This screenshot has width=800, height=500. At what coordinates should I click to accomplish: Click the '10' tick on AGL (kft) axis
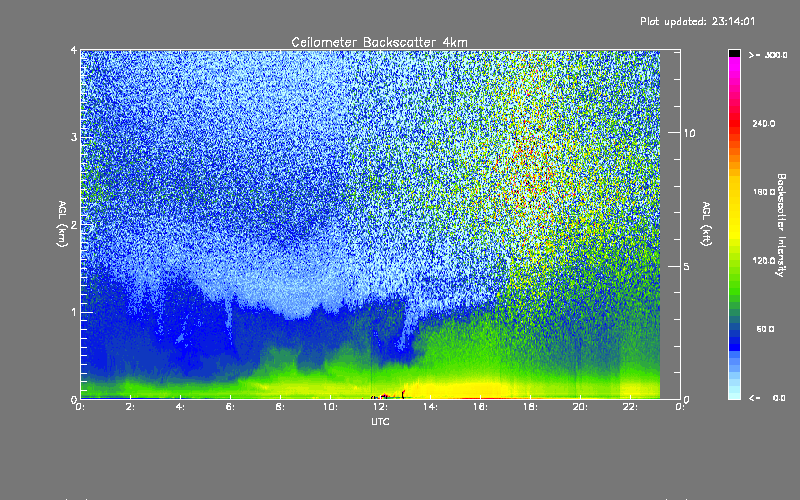(689, 133)
